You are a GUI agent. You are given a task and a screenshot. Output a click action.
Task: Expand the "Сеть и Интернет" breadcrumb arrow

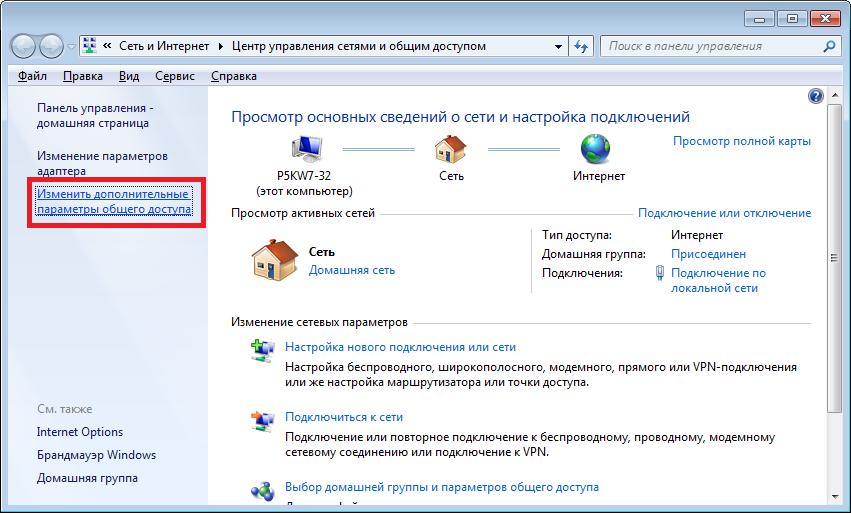point(220,46)
